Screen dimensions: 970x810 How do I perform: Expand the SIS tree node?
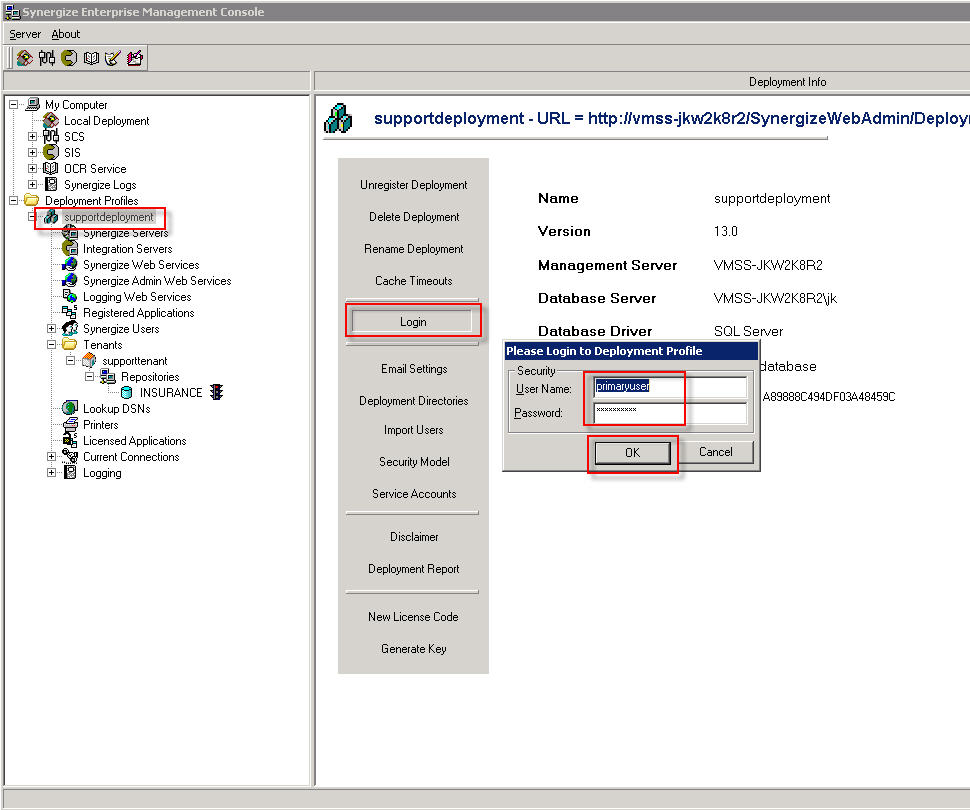click(32, 152)
